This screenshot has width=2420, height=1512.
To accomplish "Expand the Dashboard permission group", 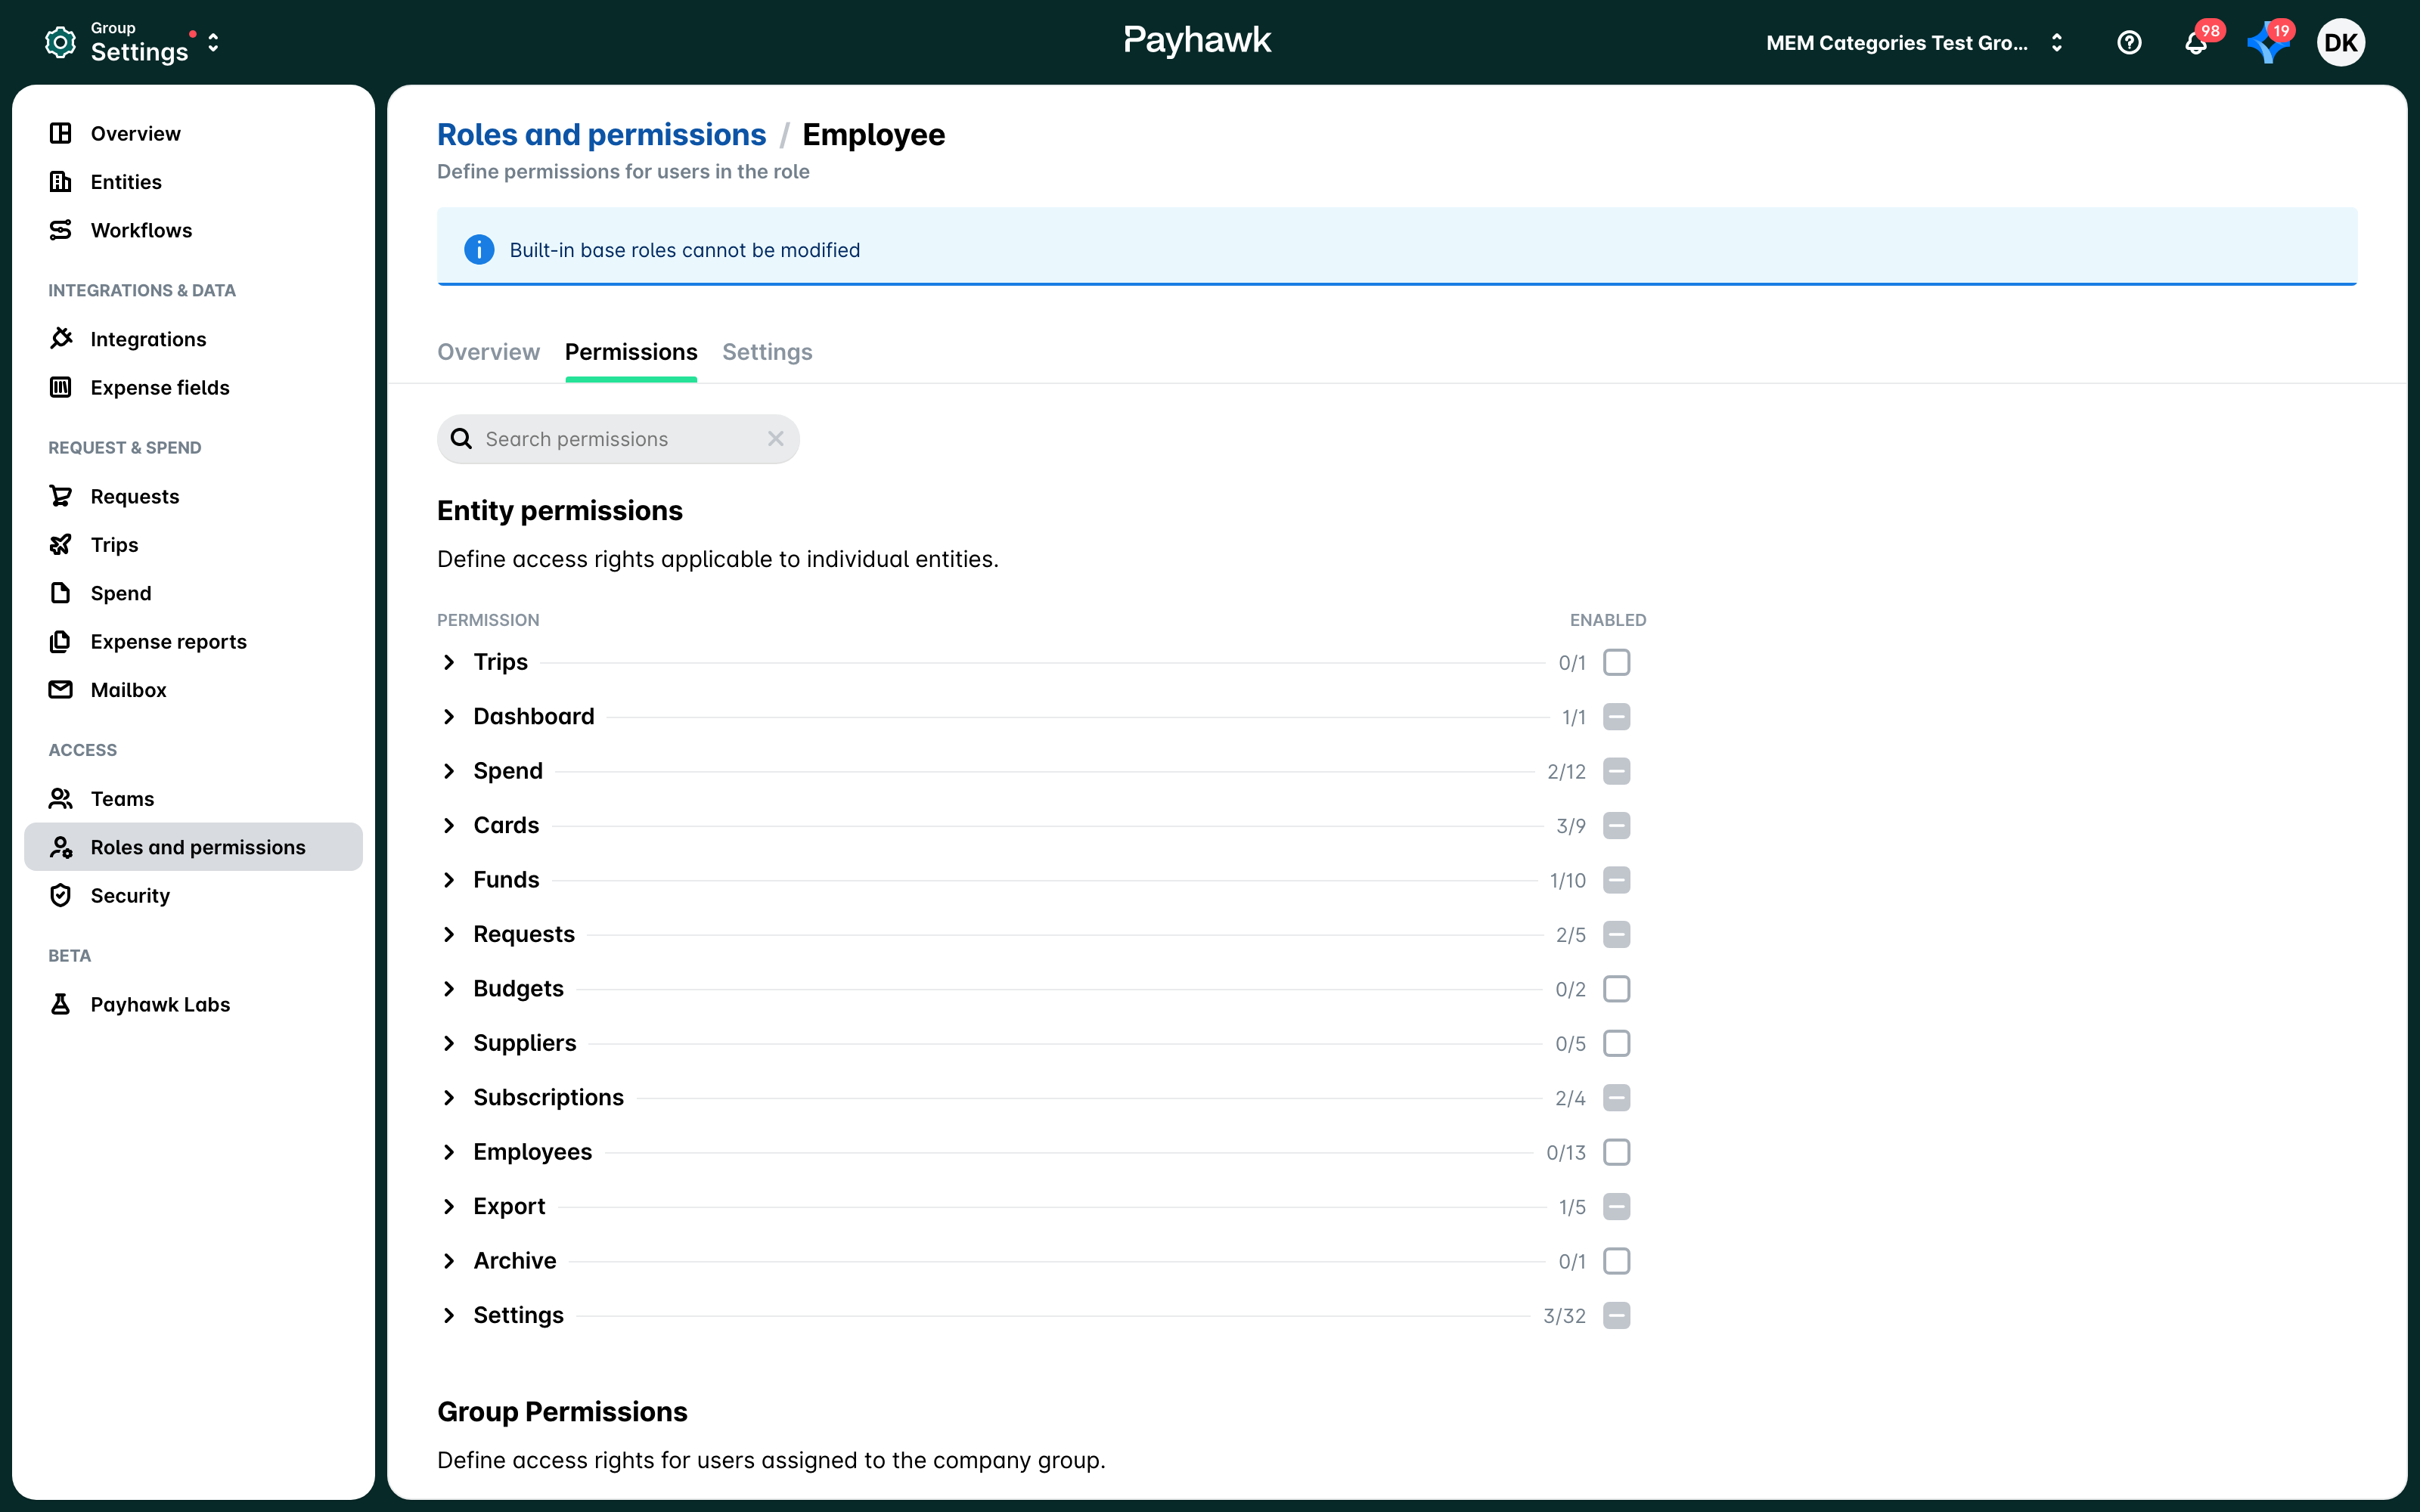I will [449, 716].
